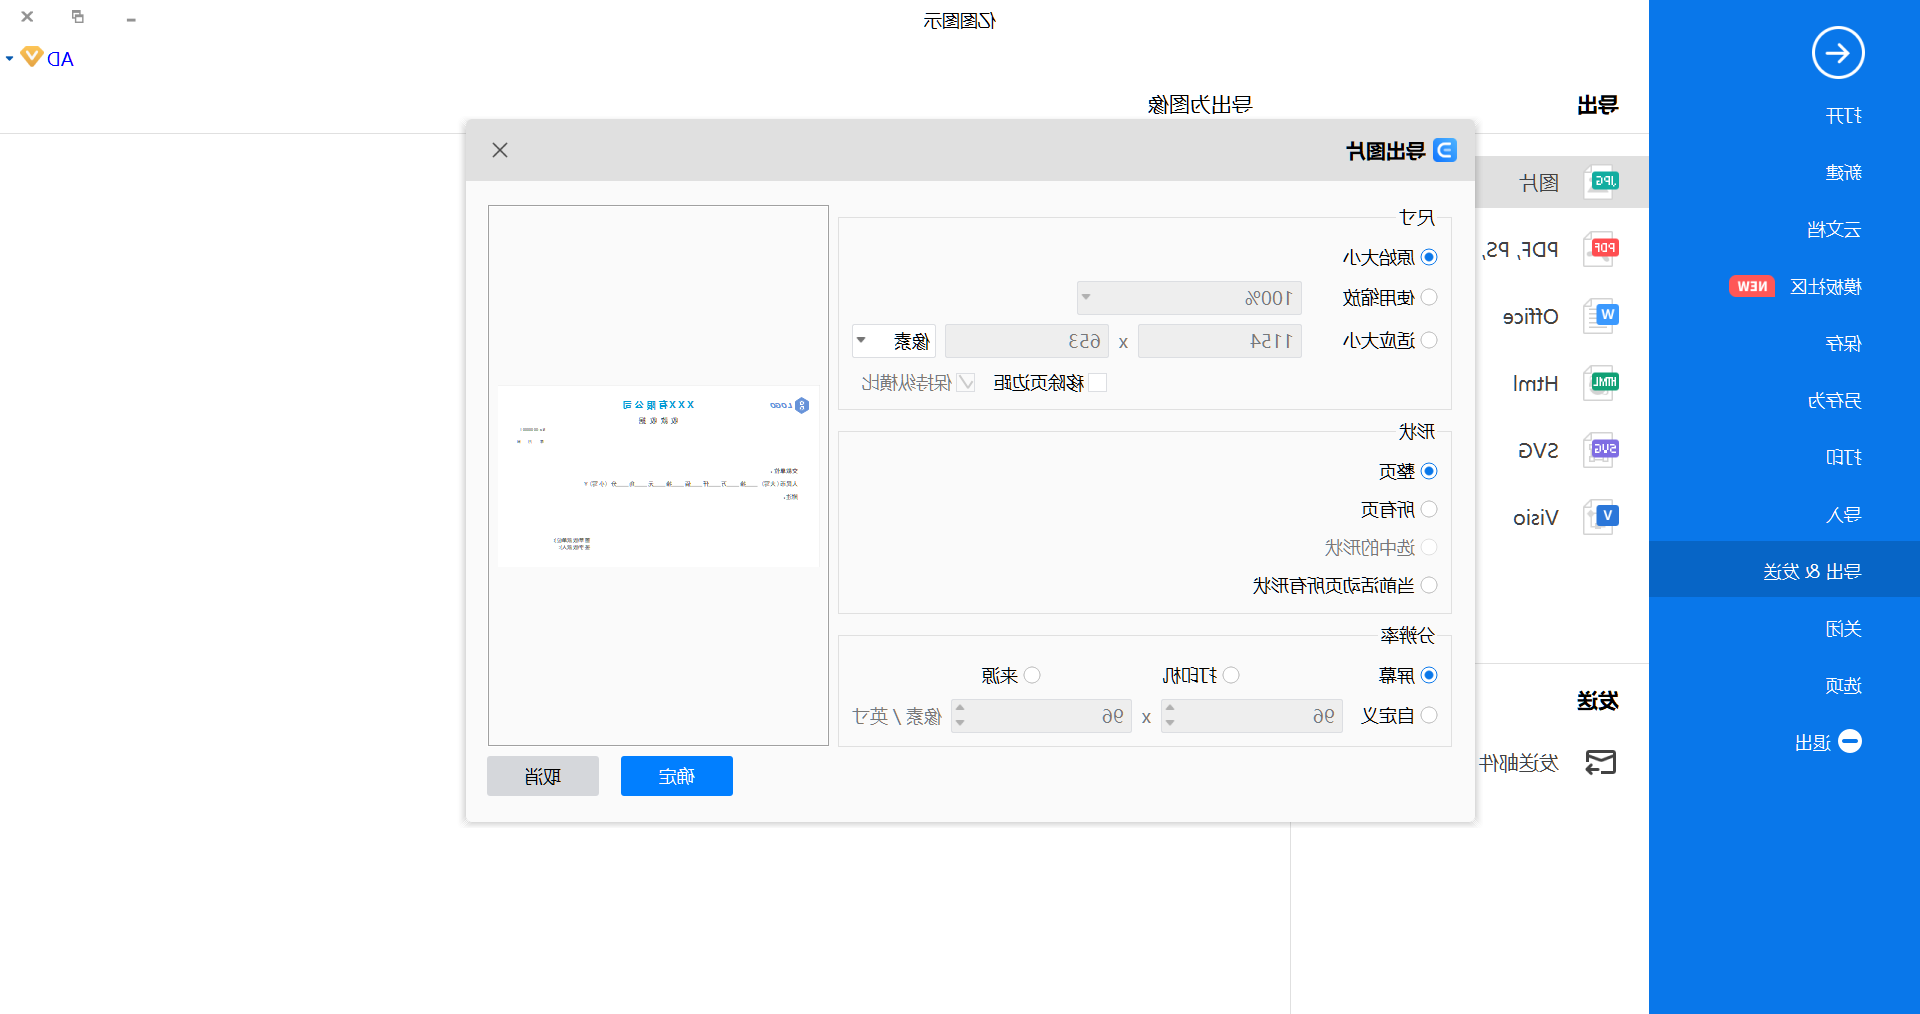
Task: Select the 打印机 resolution radio
Action: (x=1231, y=675)
